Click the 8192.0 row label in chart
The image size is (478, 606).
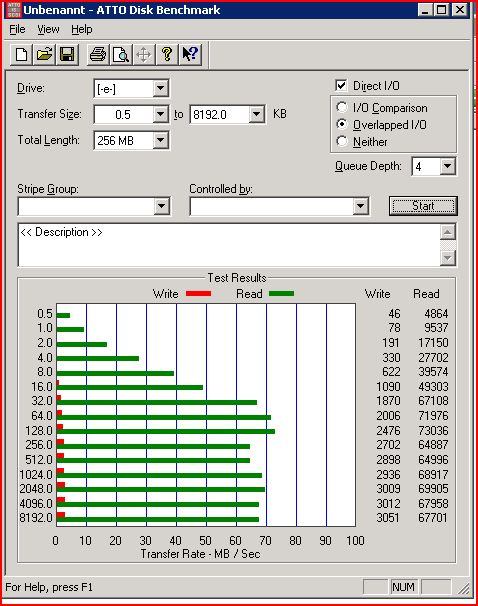(x=36, y=518)
